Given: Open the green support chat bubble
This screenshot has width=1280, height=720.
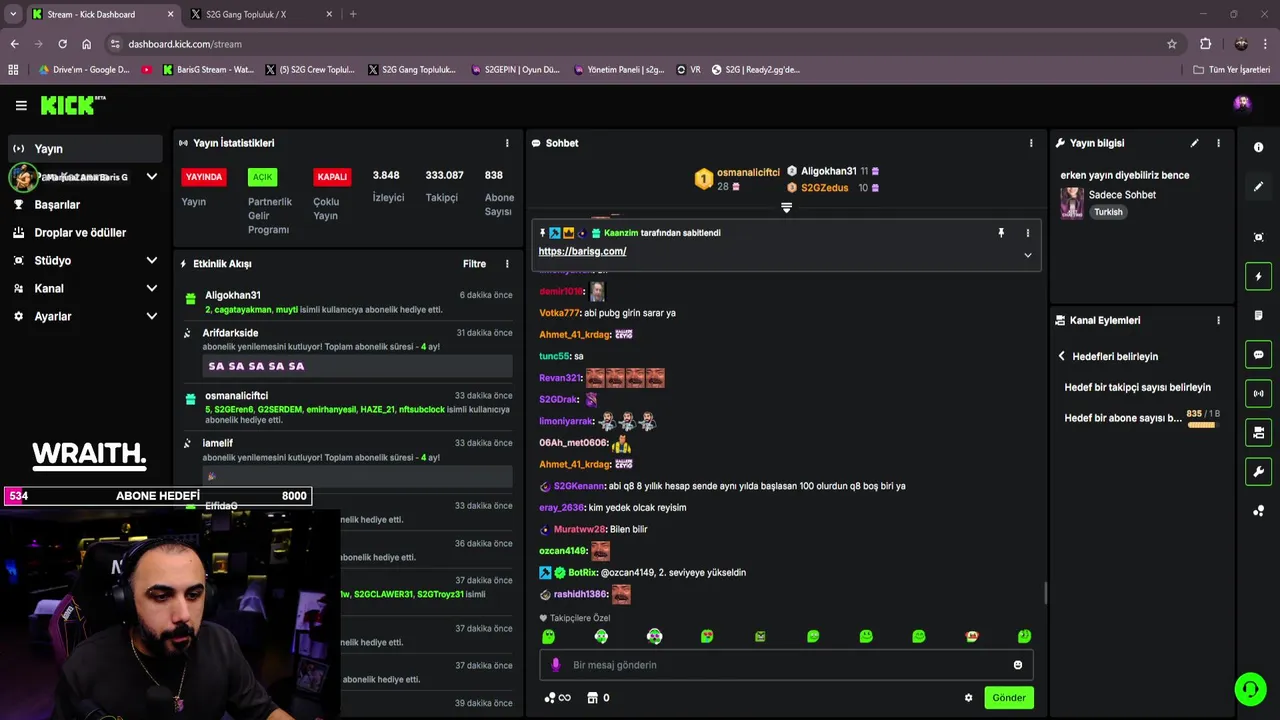Looking at the screenshot, I should coord(1250,689).
